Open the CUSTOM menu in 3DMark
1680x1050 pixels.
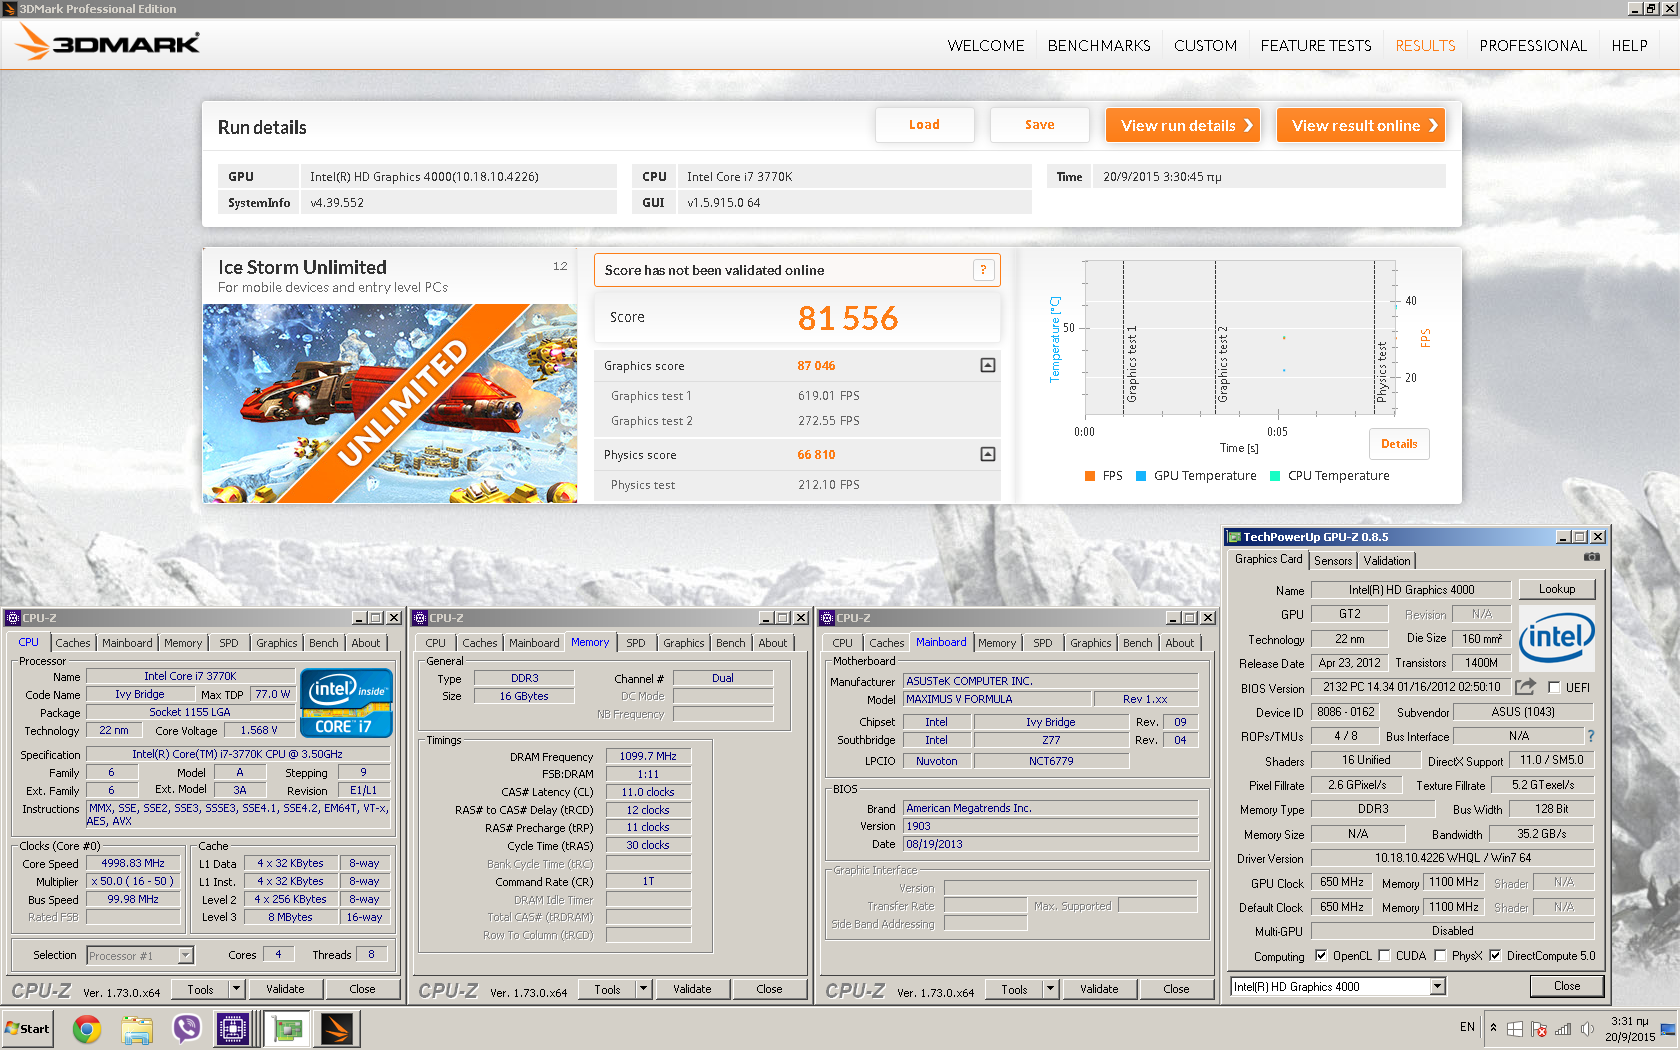pyautogui.click(x=1205, y=46)
